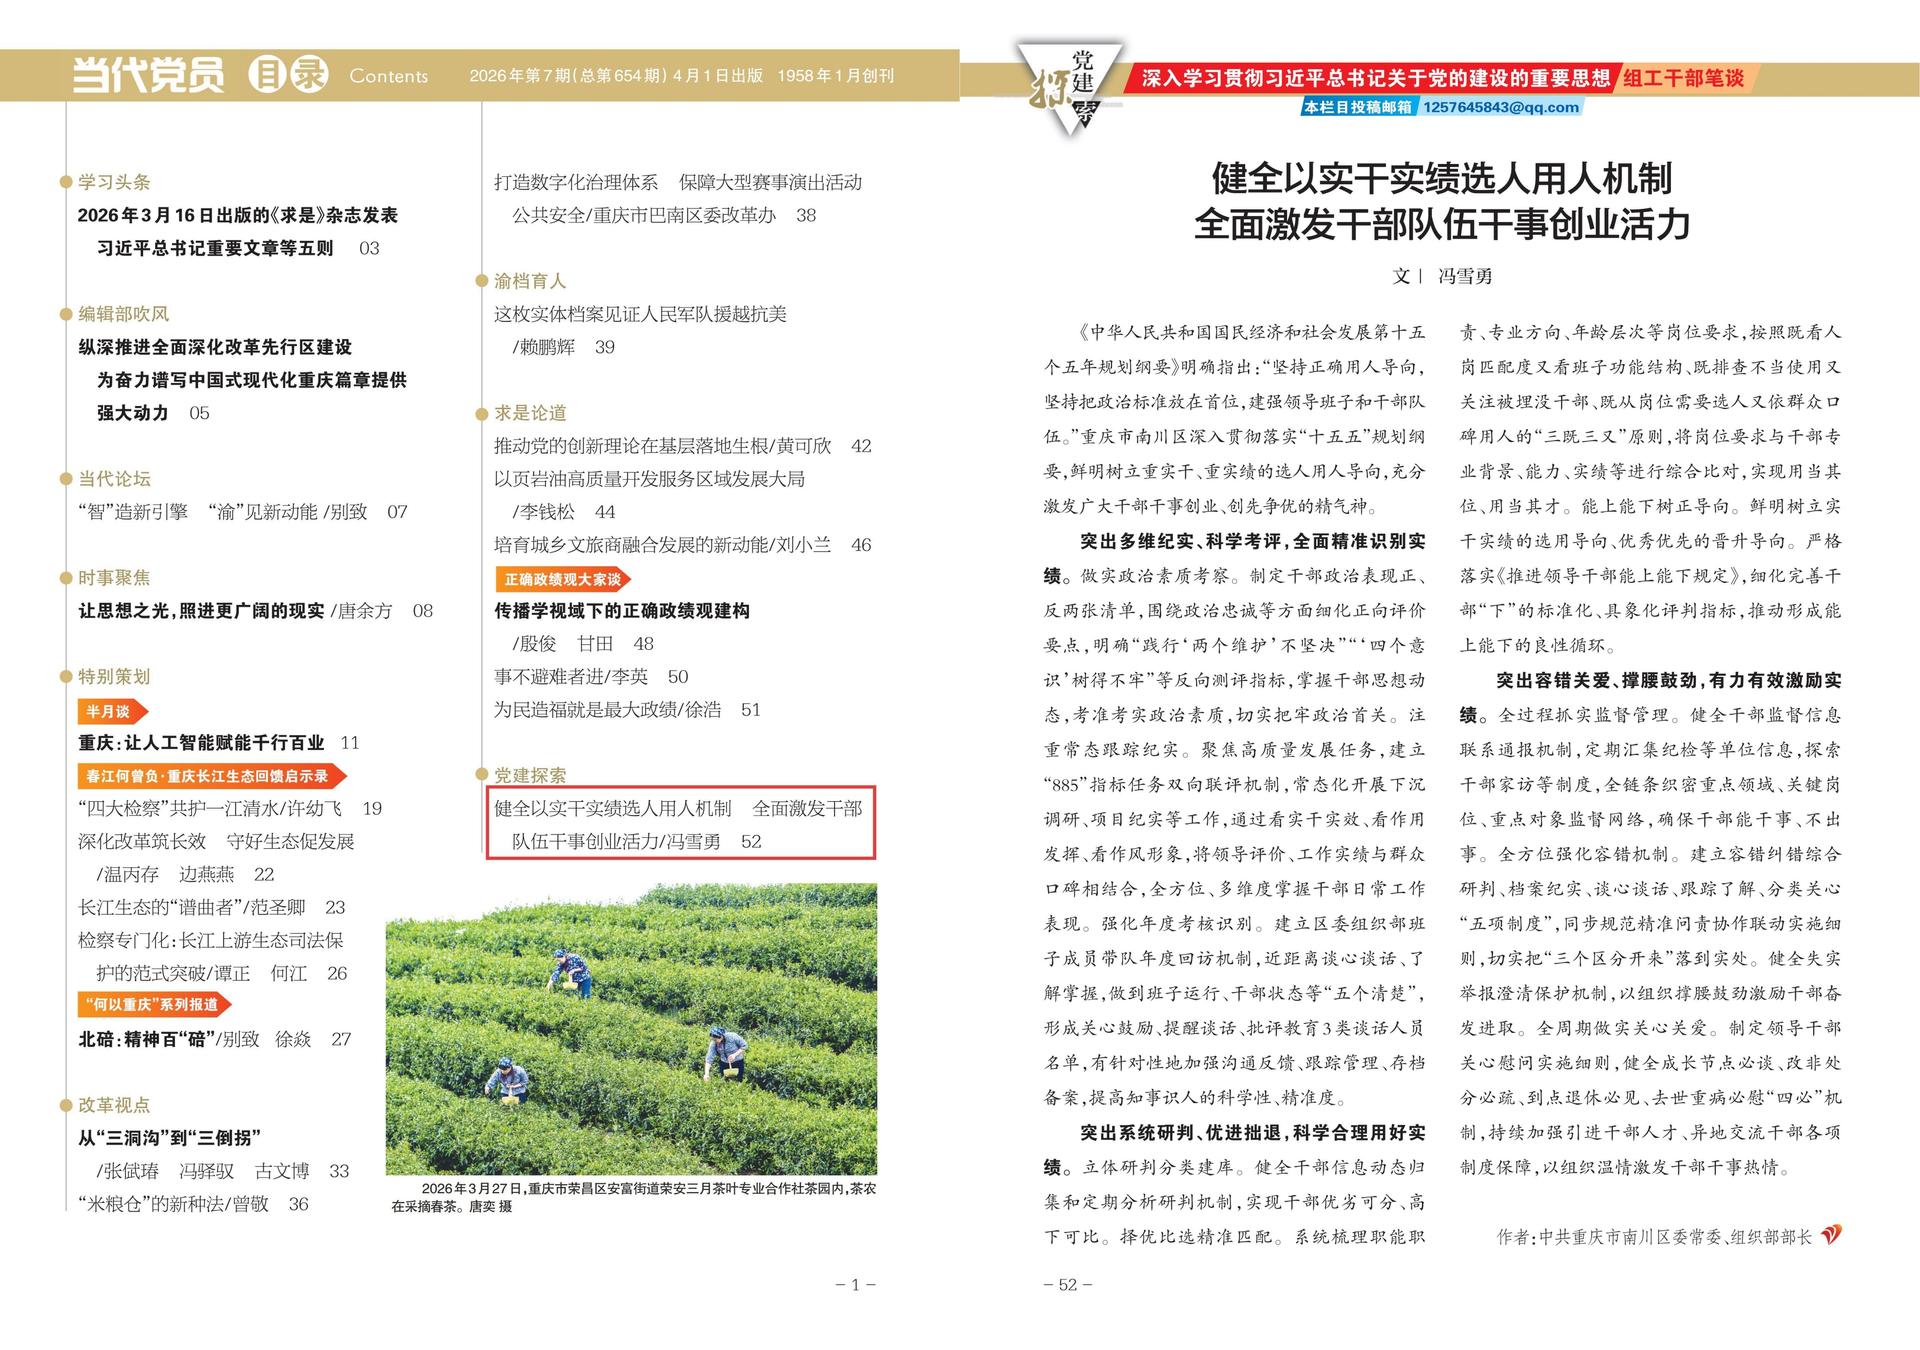Click the 半月谈 orange arrow tag

[111, 711]
